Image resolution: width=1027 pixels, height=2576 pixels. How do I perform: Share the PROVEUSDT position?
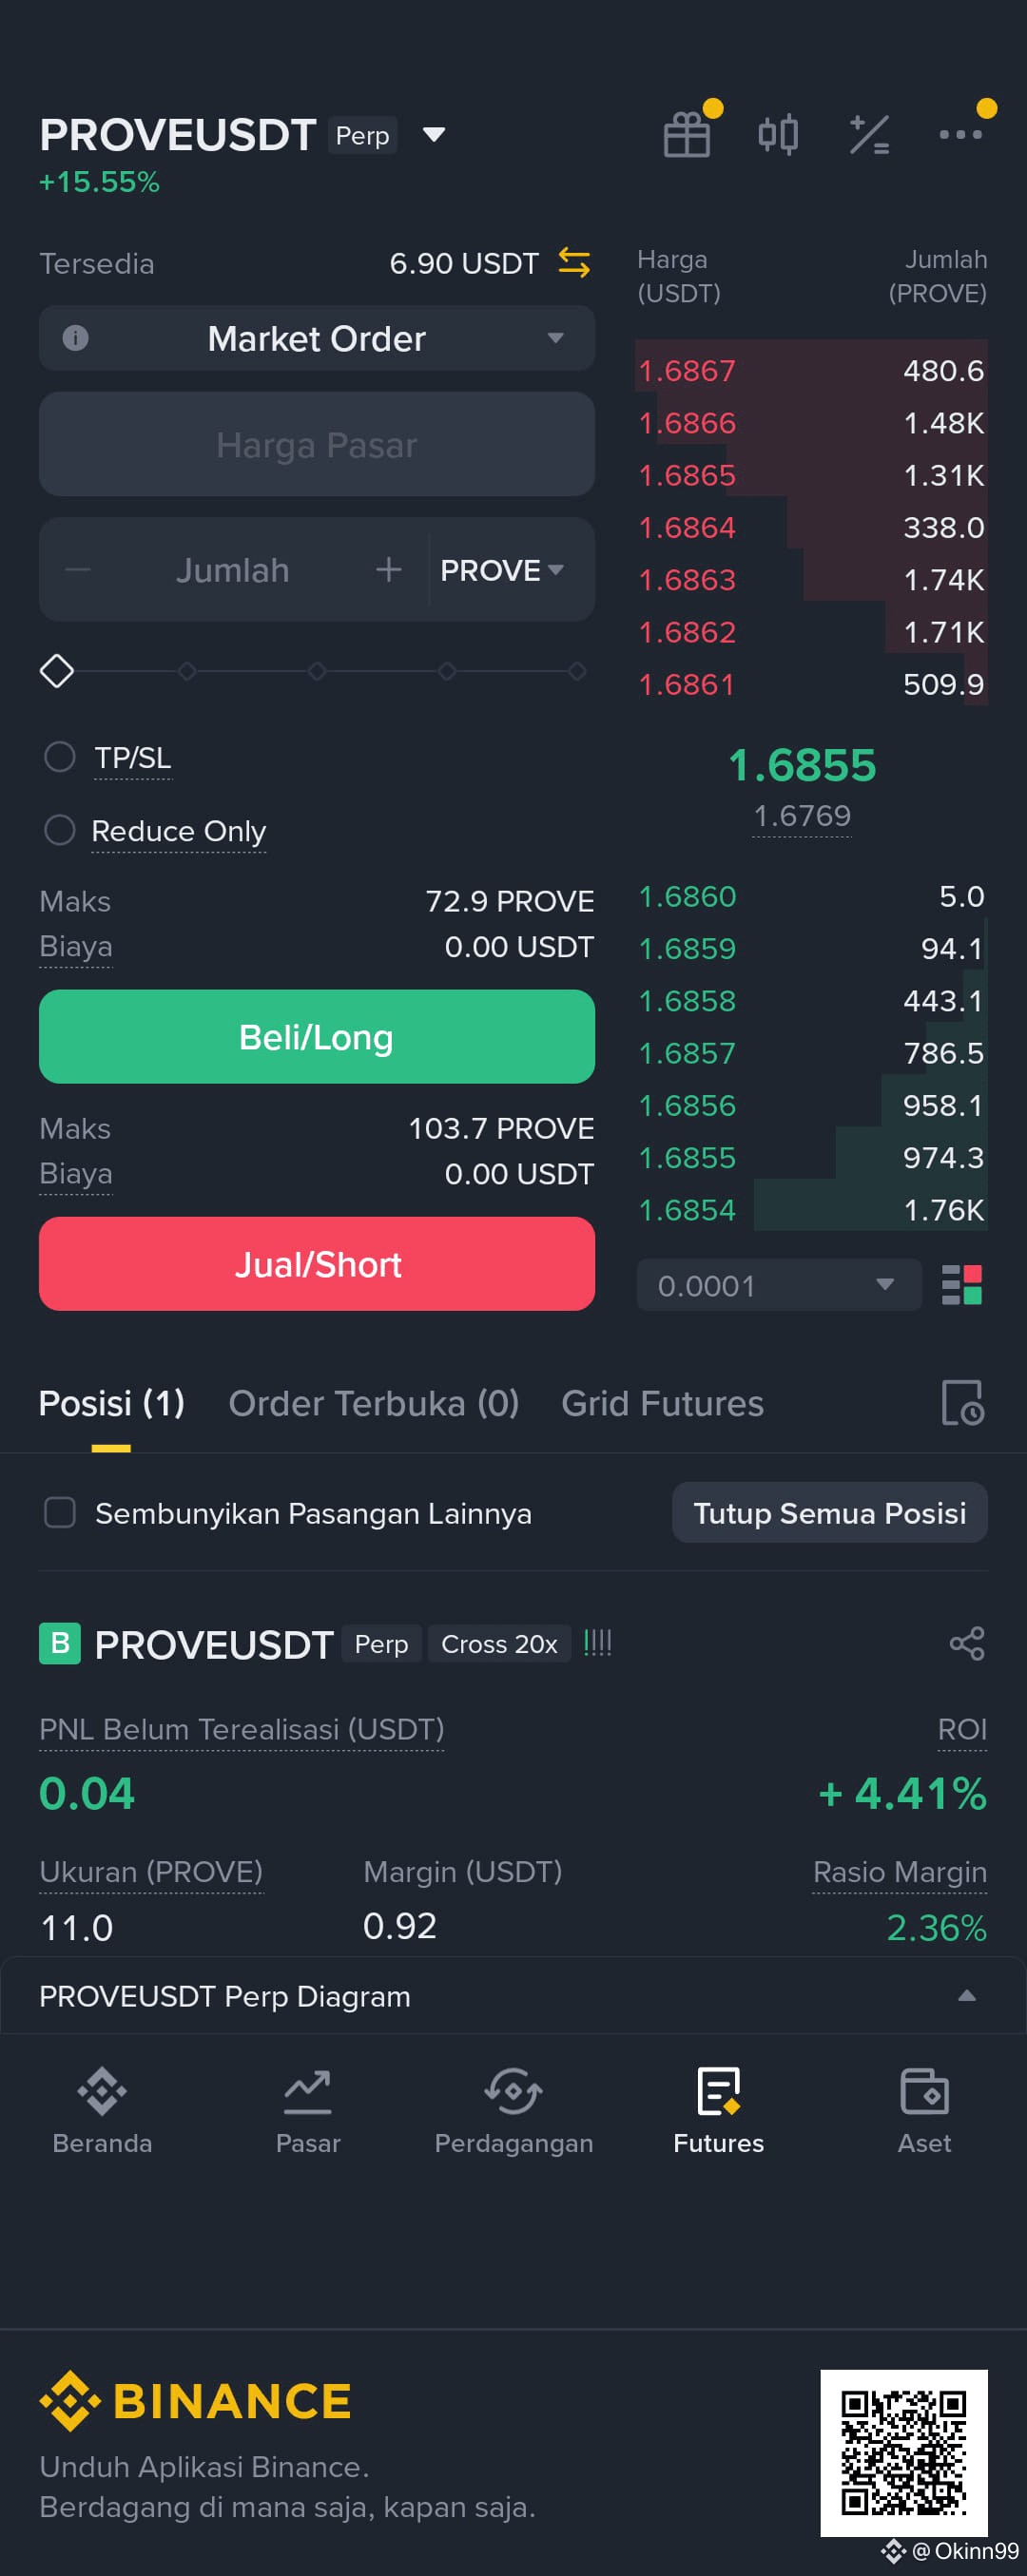967,1644
